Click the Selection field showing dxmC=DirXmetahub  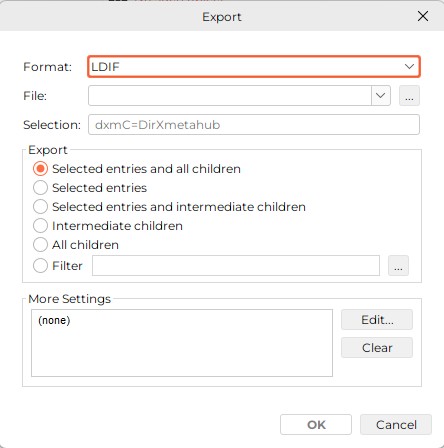(x=254, y=125)
